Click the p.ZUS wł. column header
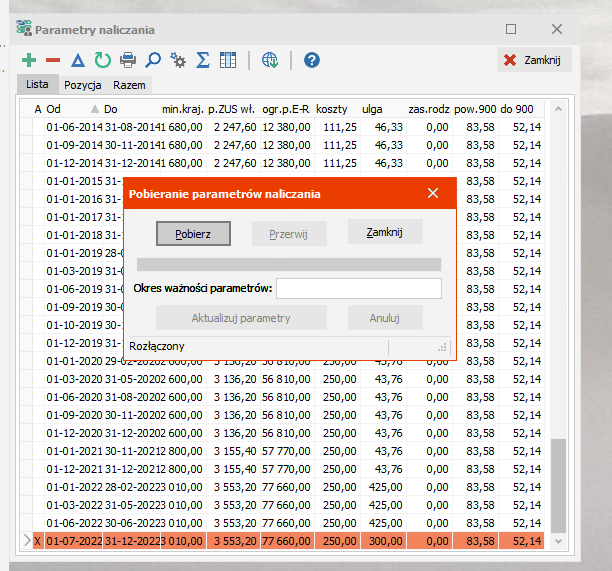Screen dimensions: 612x571 pyautogui.click(x=232, y=109)
